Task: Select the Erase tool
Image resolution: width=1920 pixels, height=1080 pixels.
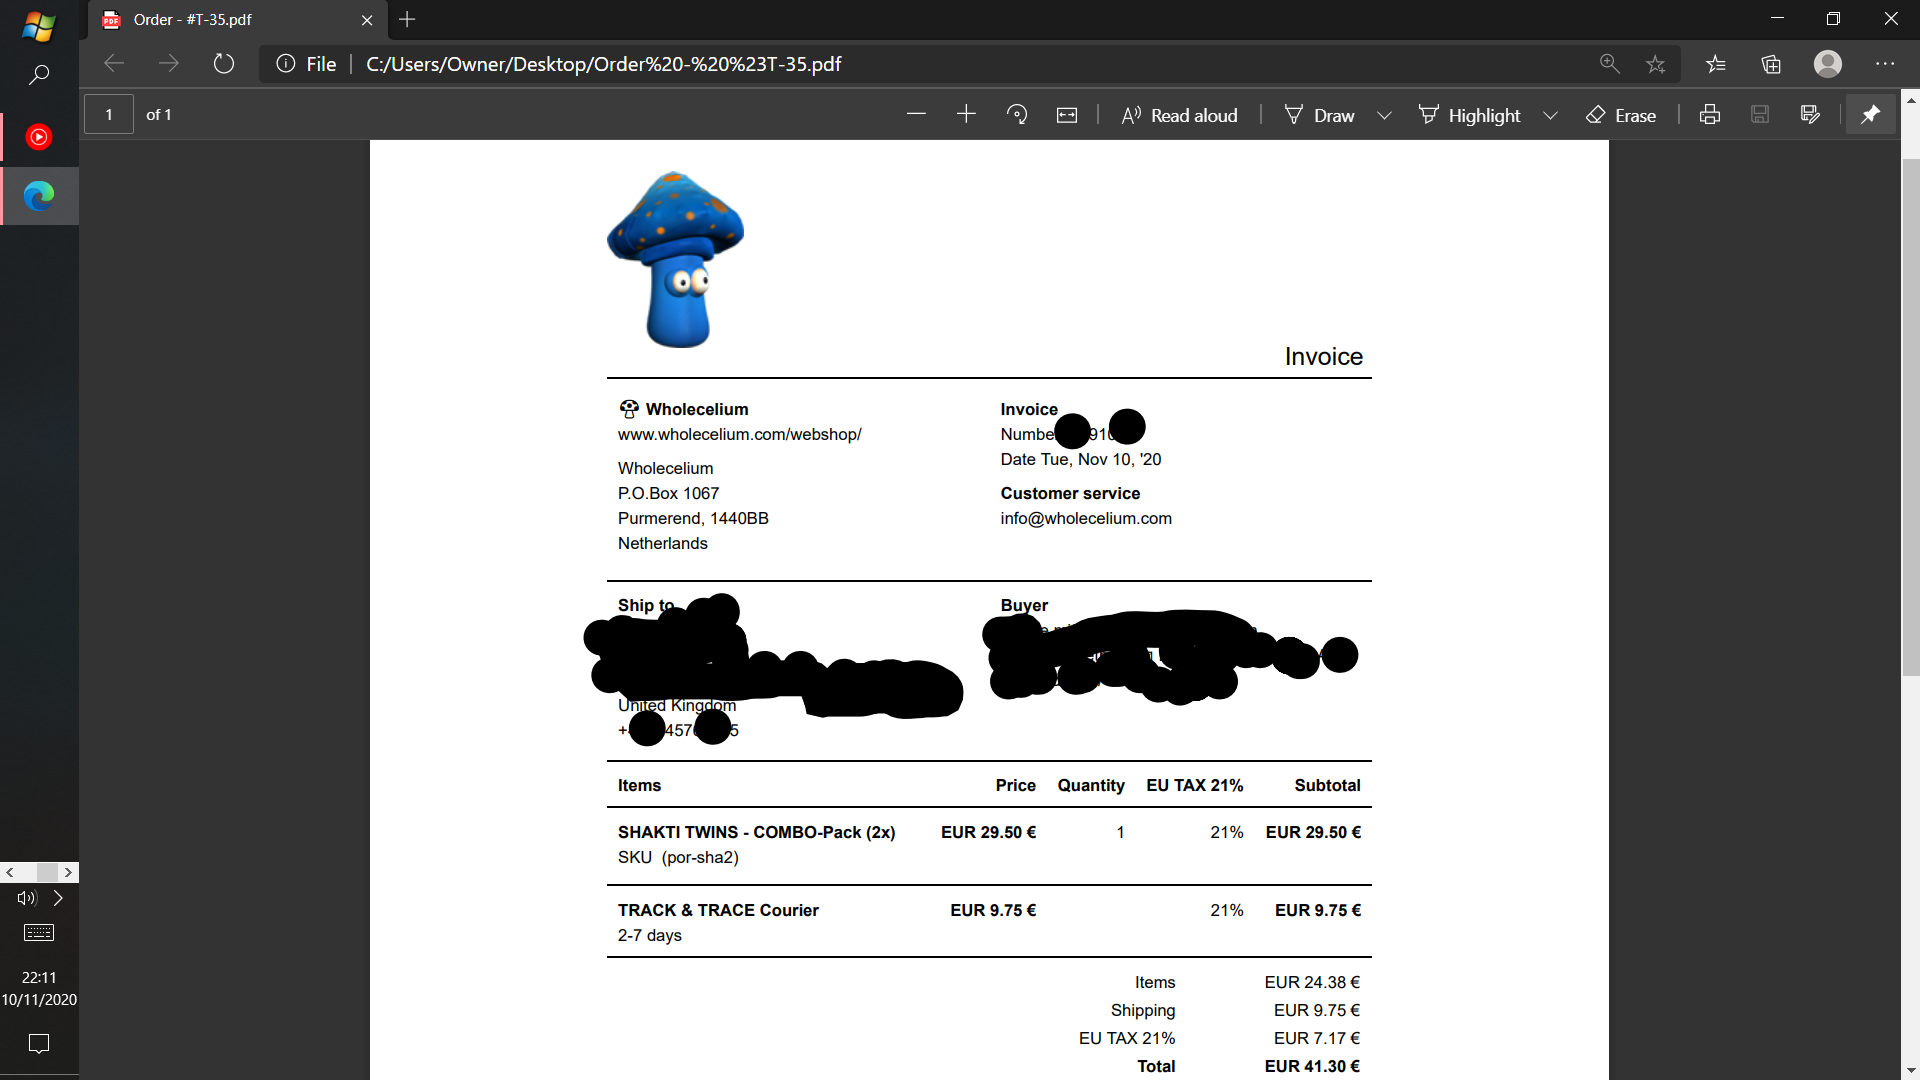Action: (x=1621, y=115)
